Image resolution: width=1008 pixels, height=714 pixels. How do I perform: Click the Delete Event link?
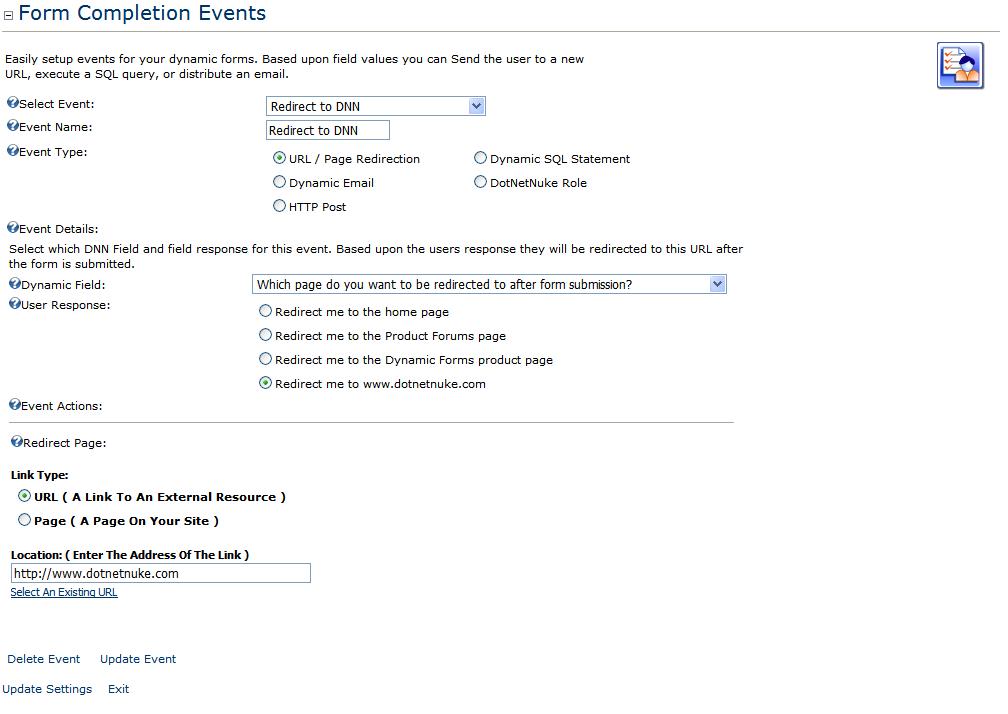point(44,659)
